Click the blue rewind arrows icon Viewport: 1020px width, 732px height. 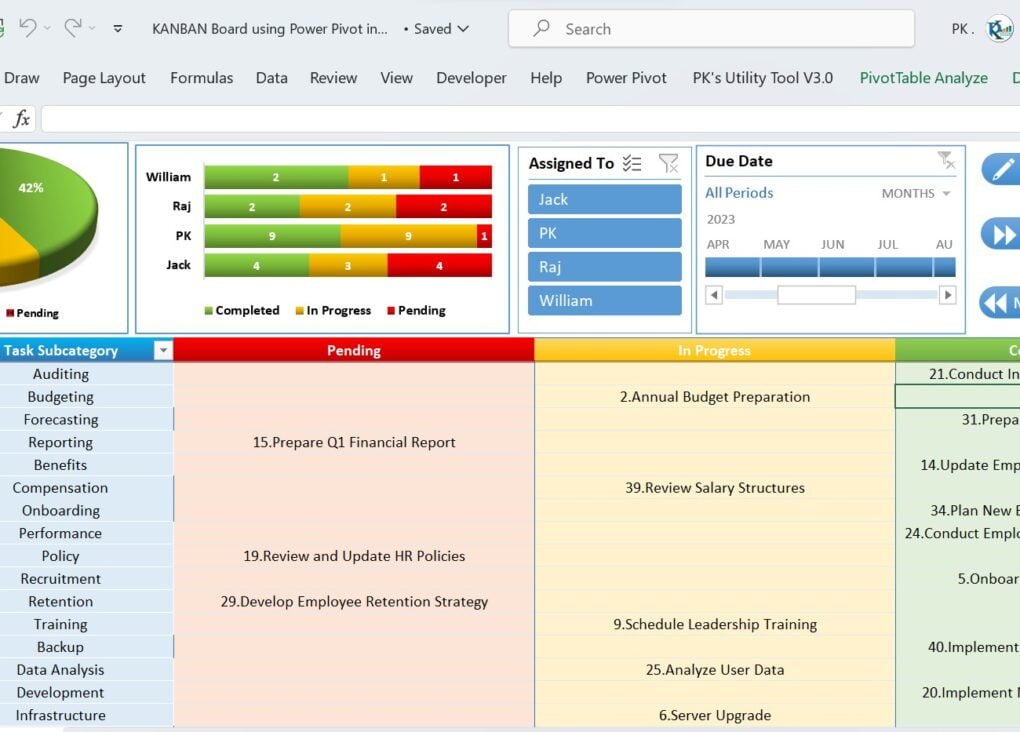point(1001,299)
